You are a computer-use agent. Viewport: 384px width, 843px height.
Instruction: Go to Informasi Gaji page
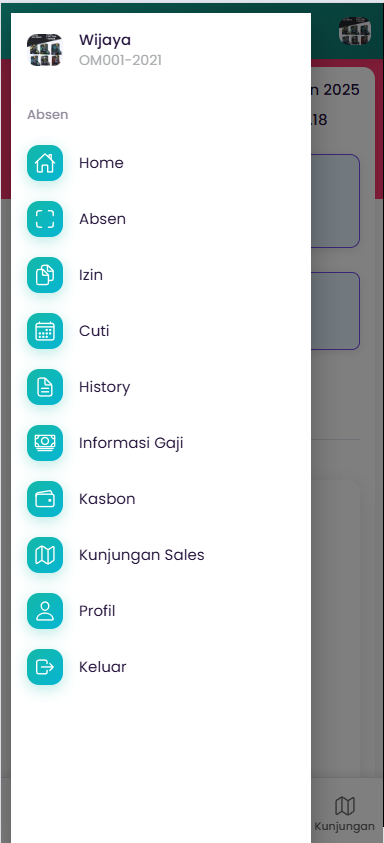(x=161, y=443)
